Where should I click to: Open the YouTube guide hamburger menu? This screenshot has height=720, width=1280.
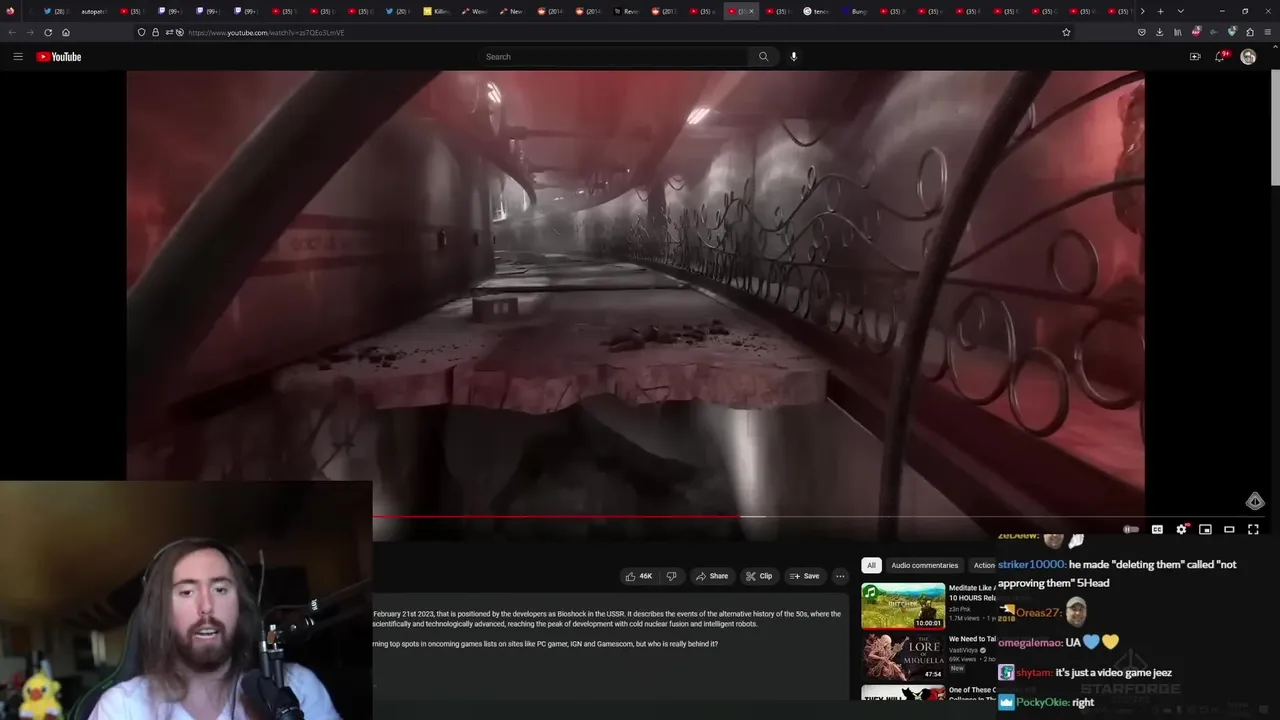click(18, 57)
